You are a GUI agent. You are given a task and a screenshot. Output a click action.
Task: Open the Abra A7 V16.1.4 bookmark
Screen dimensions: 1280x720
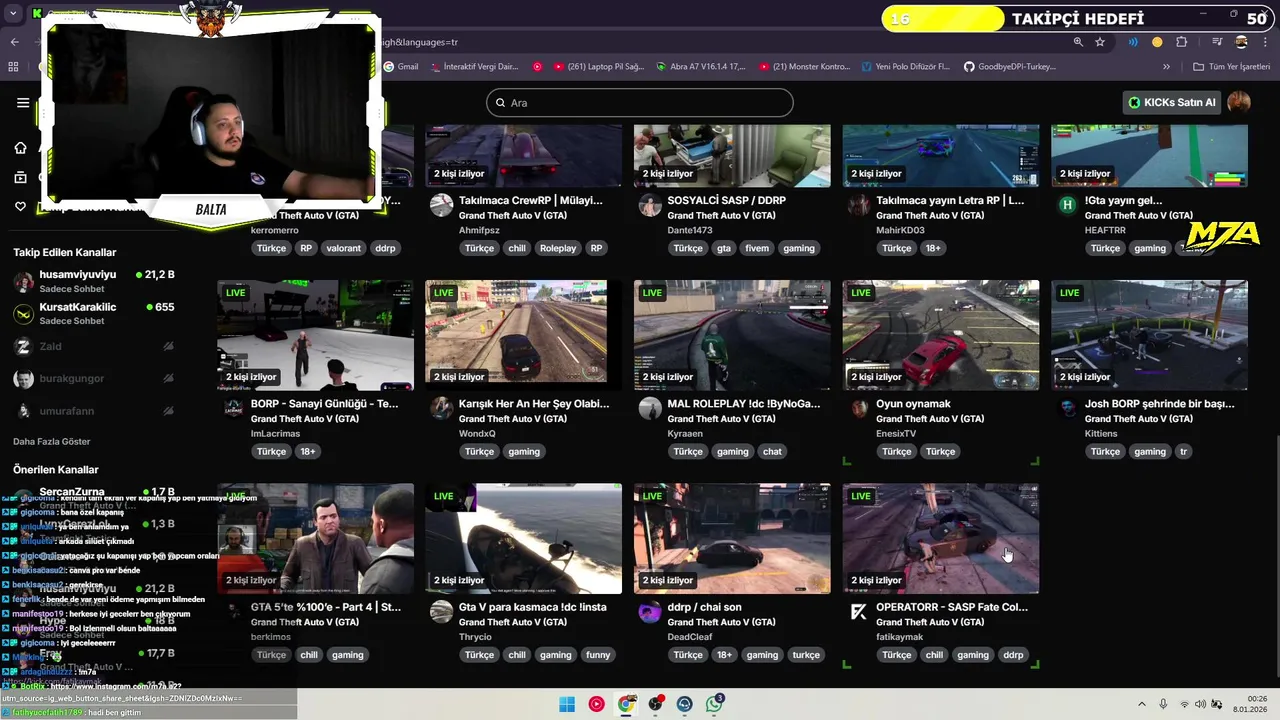pyautogui.click(x=701, y=67)
